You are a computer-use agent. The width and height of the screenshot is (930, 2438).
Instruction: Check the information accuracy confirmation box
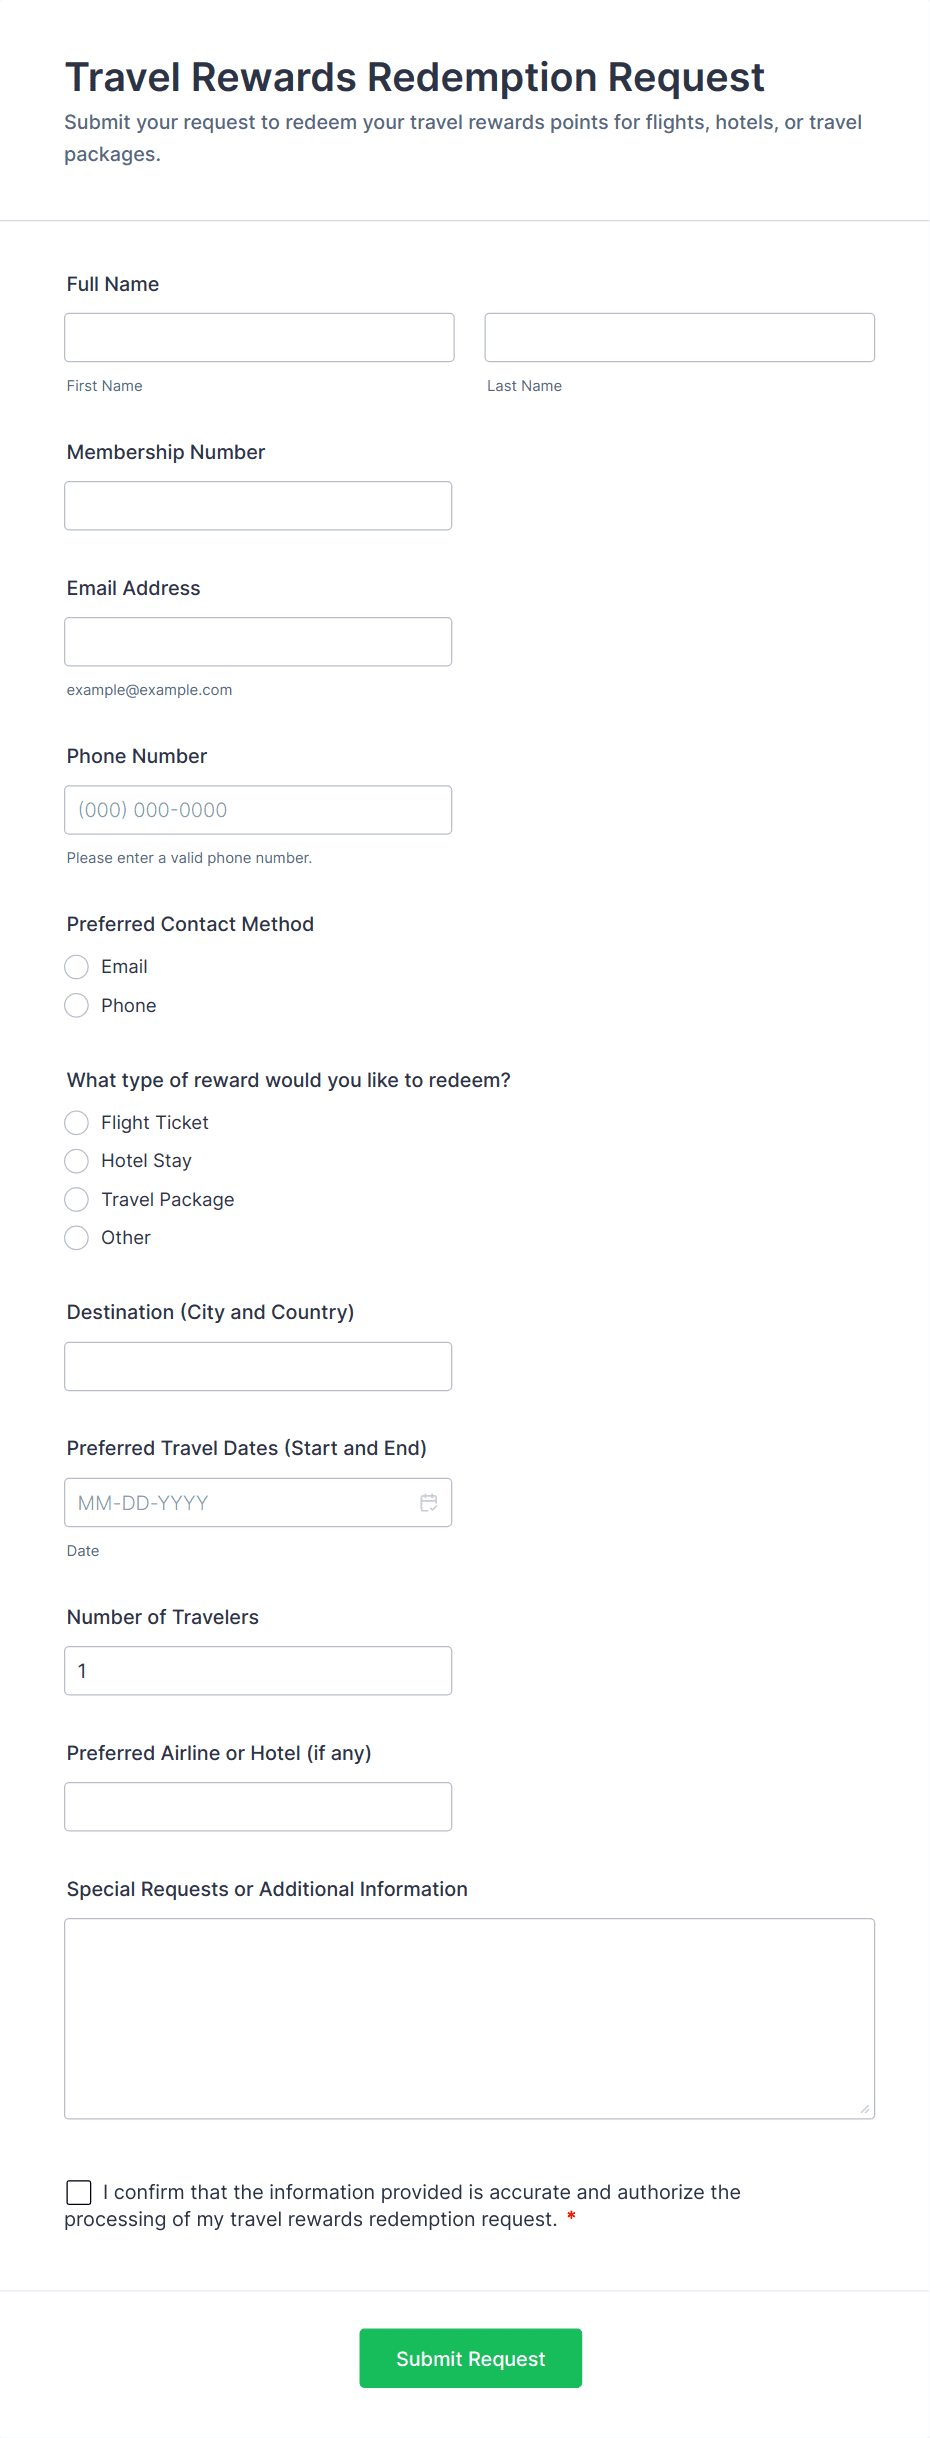(79, 2192)
